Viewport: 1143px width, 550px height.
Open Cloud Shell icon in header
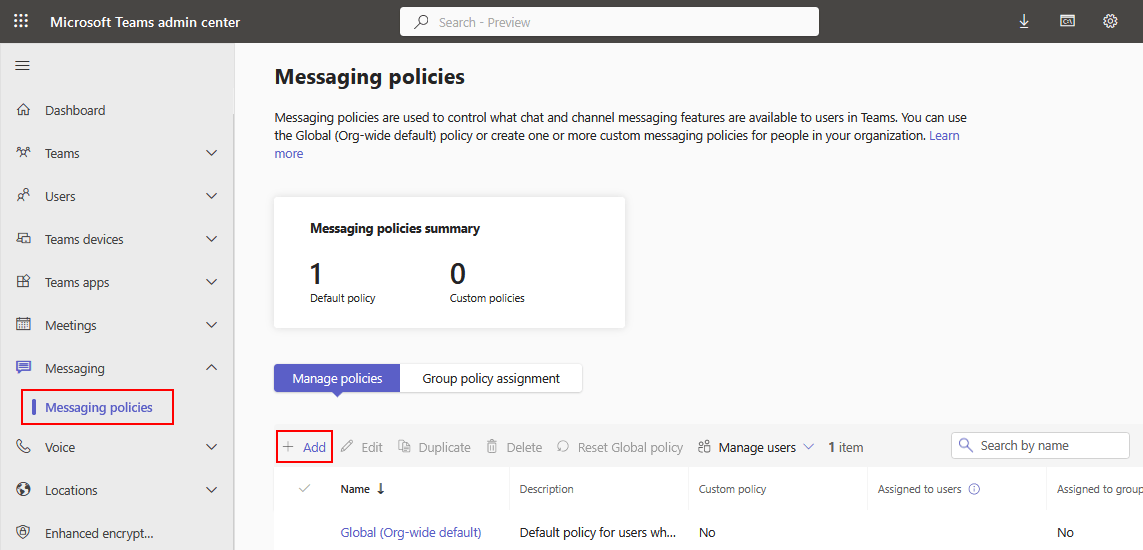1067,21
